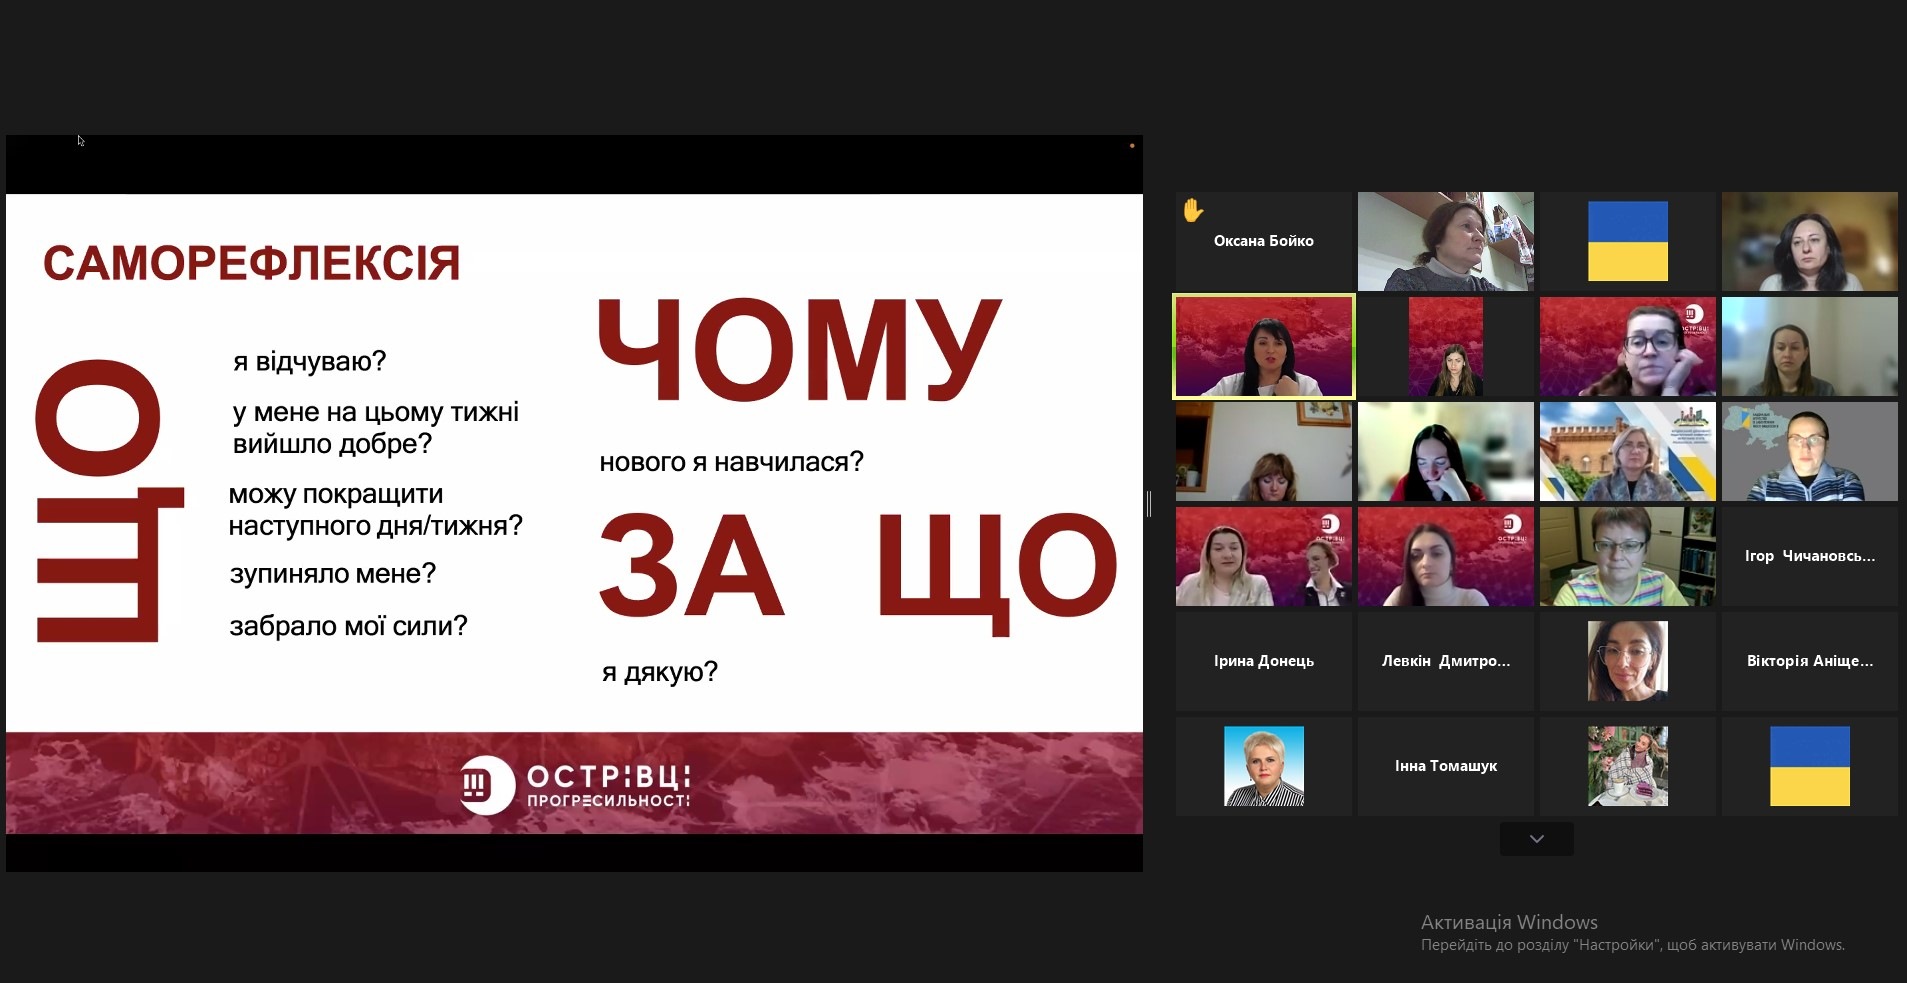
Task: Select Ukrainian flag avatar right of the raised-hand tile's neighbor video
Action: [x=1627, y=241]
